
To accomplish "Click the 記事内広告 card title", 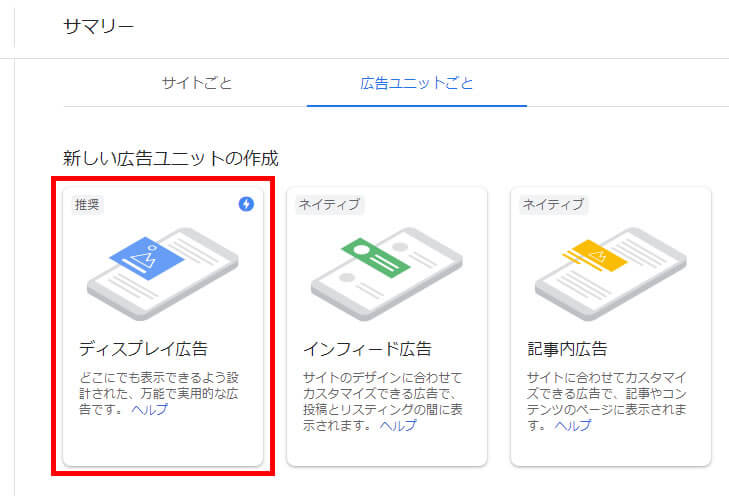I will point(567,349).
